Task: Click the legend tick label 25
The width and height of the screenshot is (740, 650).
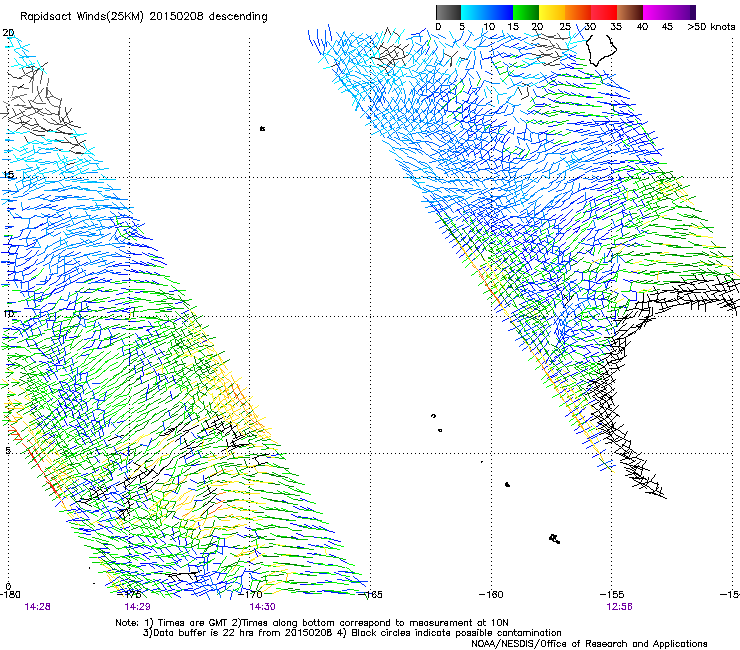Action: [x=564, y=27]
